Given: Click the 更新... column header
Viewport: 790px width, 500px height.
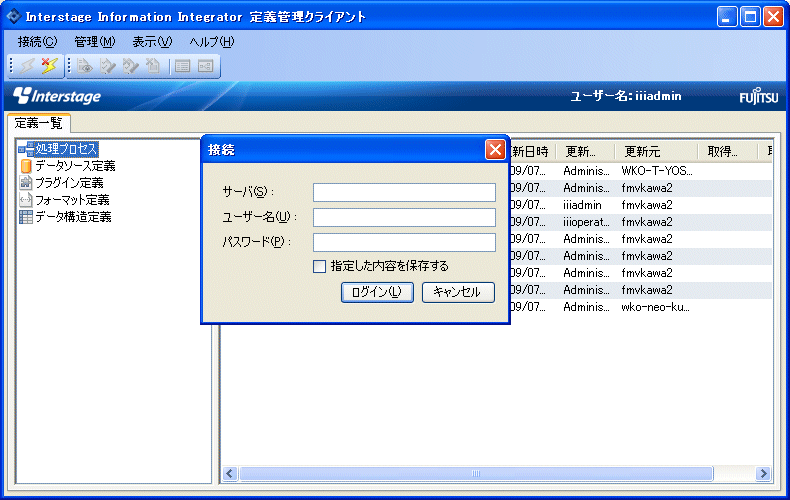Looking at the screenshot, I should [x=585, y=151].
